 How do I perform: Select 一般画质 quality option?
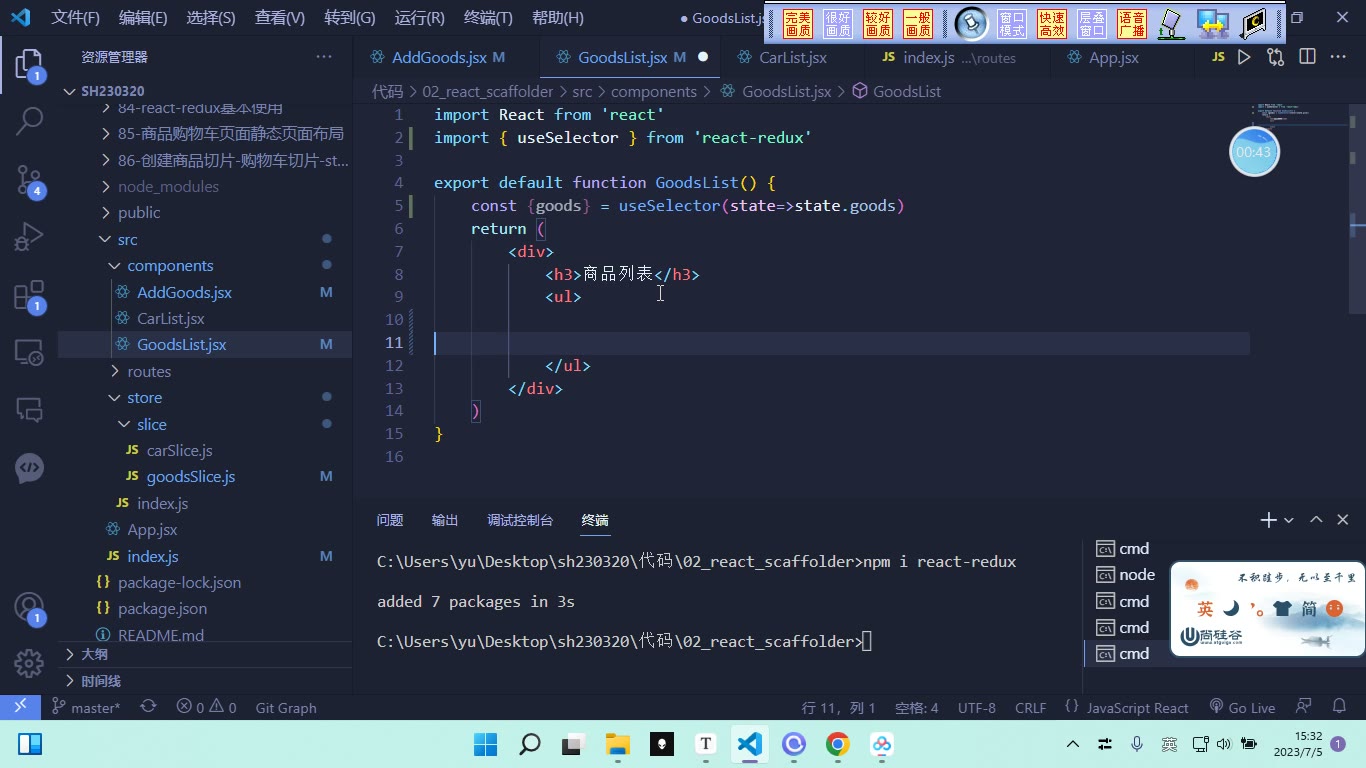pyautogui.click(x=918, y=24)
